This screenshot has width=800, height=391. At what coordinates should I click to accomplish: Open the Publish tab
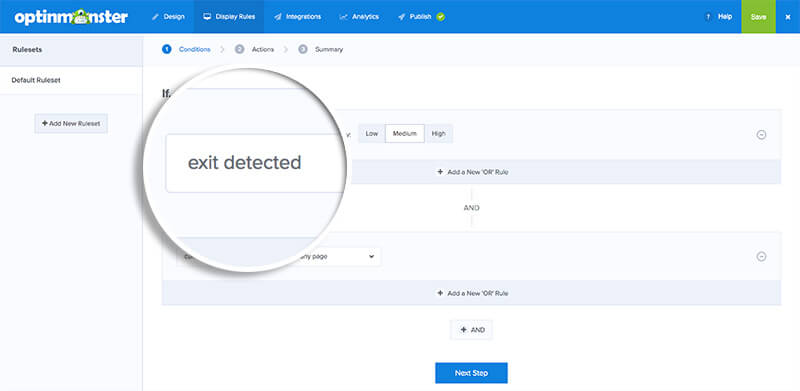tap(415, 16)
